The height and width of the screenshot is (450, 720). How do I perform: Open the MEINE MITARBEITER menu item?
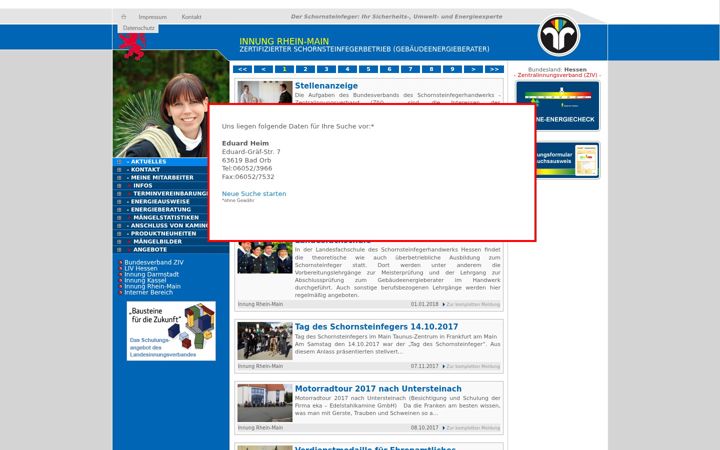[x=162, y=178]
